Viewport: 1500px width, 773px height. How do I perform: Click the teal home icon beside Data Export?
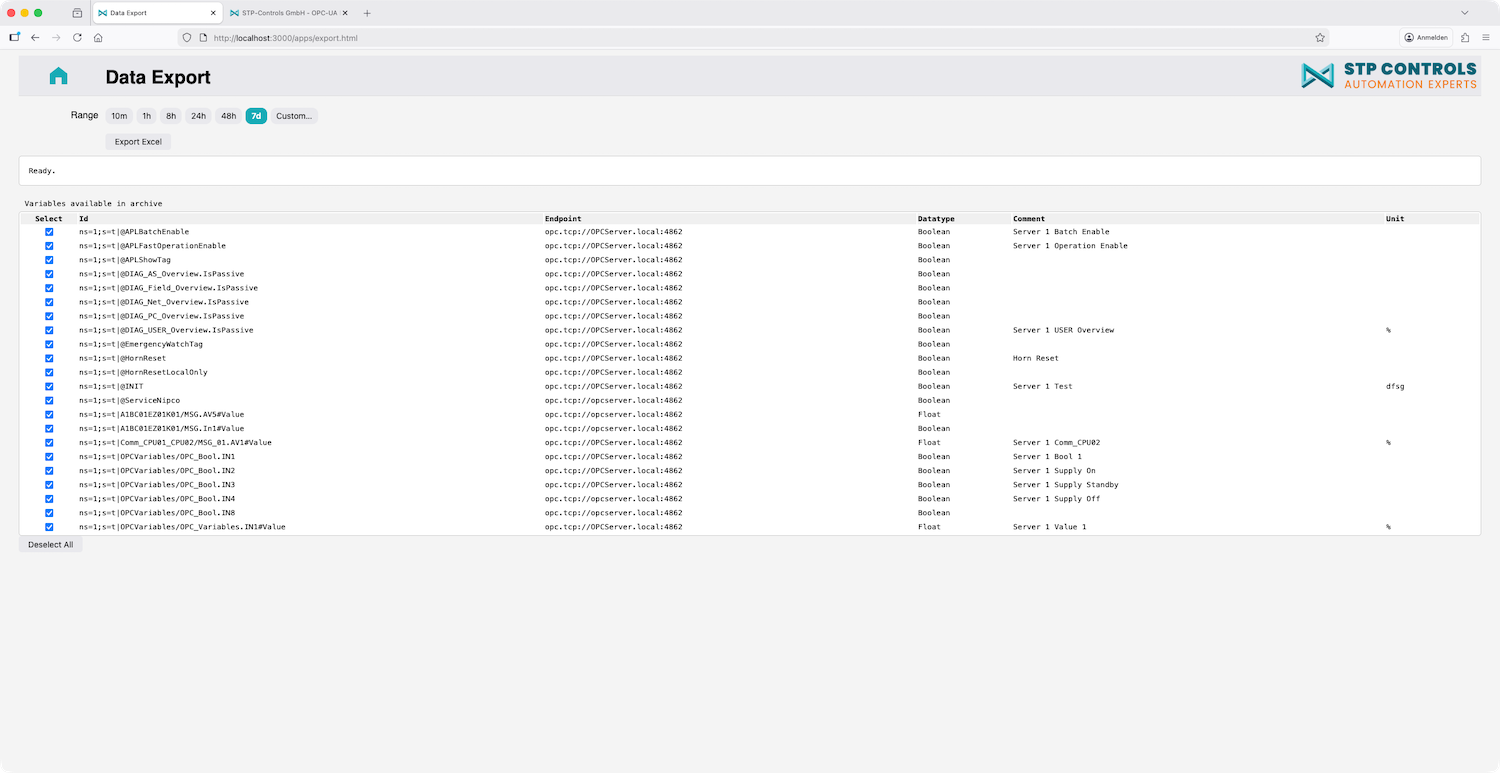[x=58, y=75]
